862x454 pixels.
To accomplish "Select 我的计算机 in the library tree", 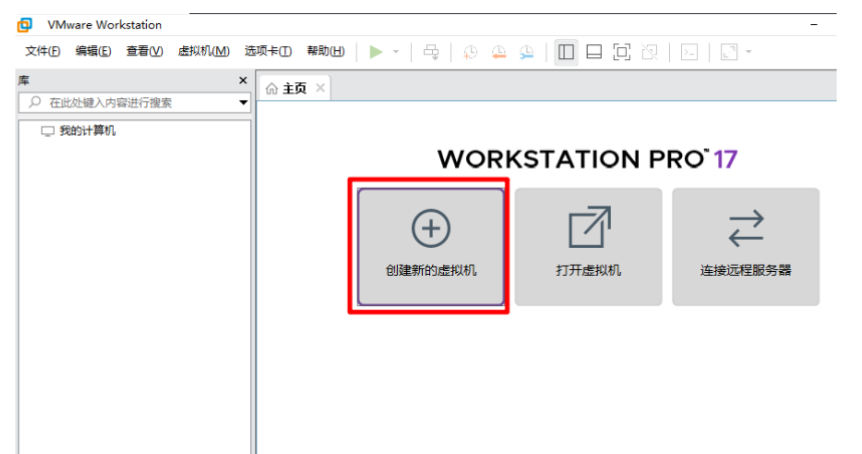I will pyautogui.click(x=79, y=131).
